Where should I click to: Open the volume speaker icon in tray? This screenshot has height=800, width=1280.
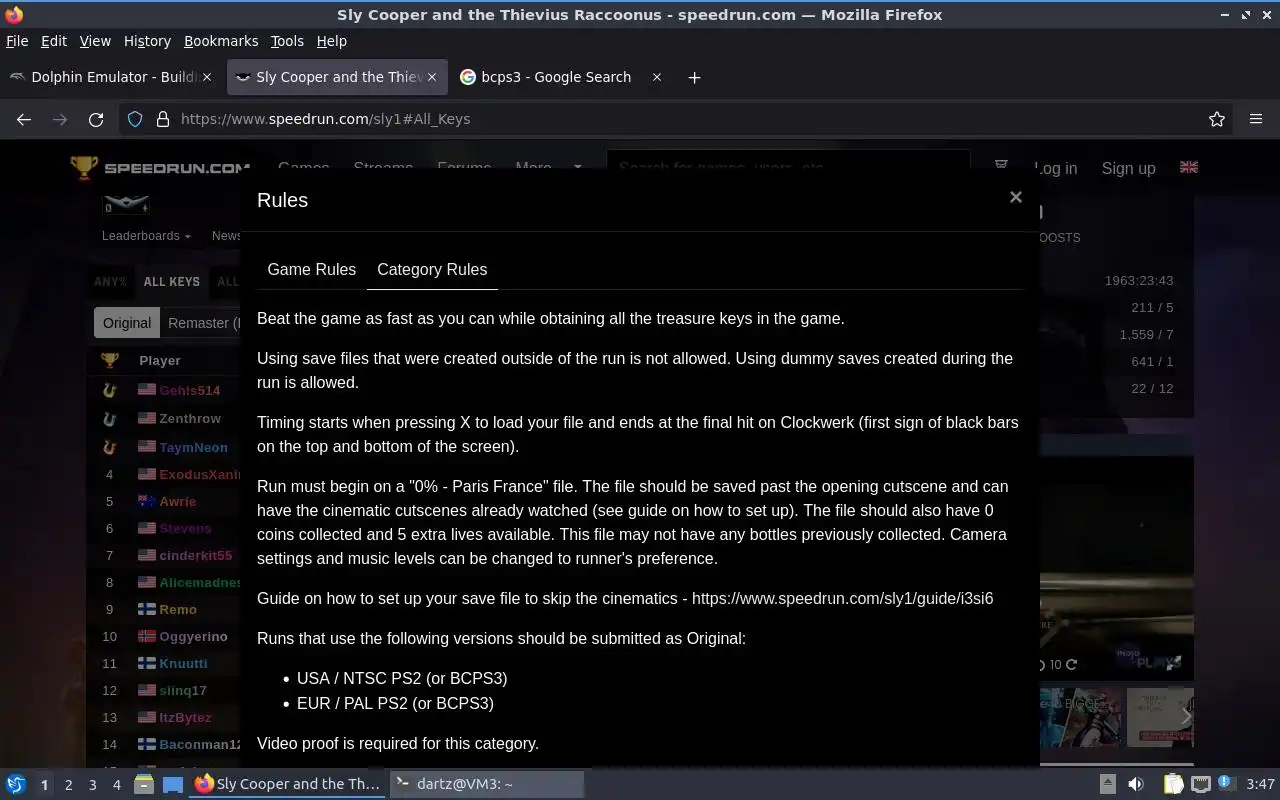(1136, 784)
